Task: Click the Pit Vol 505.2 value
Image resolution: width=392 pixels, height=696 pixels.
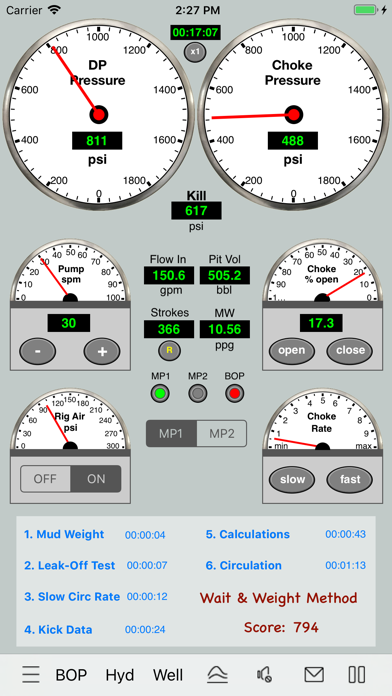Action: click(225, 276)
